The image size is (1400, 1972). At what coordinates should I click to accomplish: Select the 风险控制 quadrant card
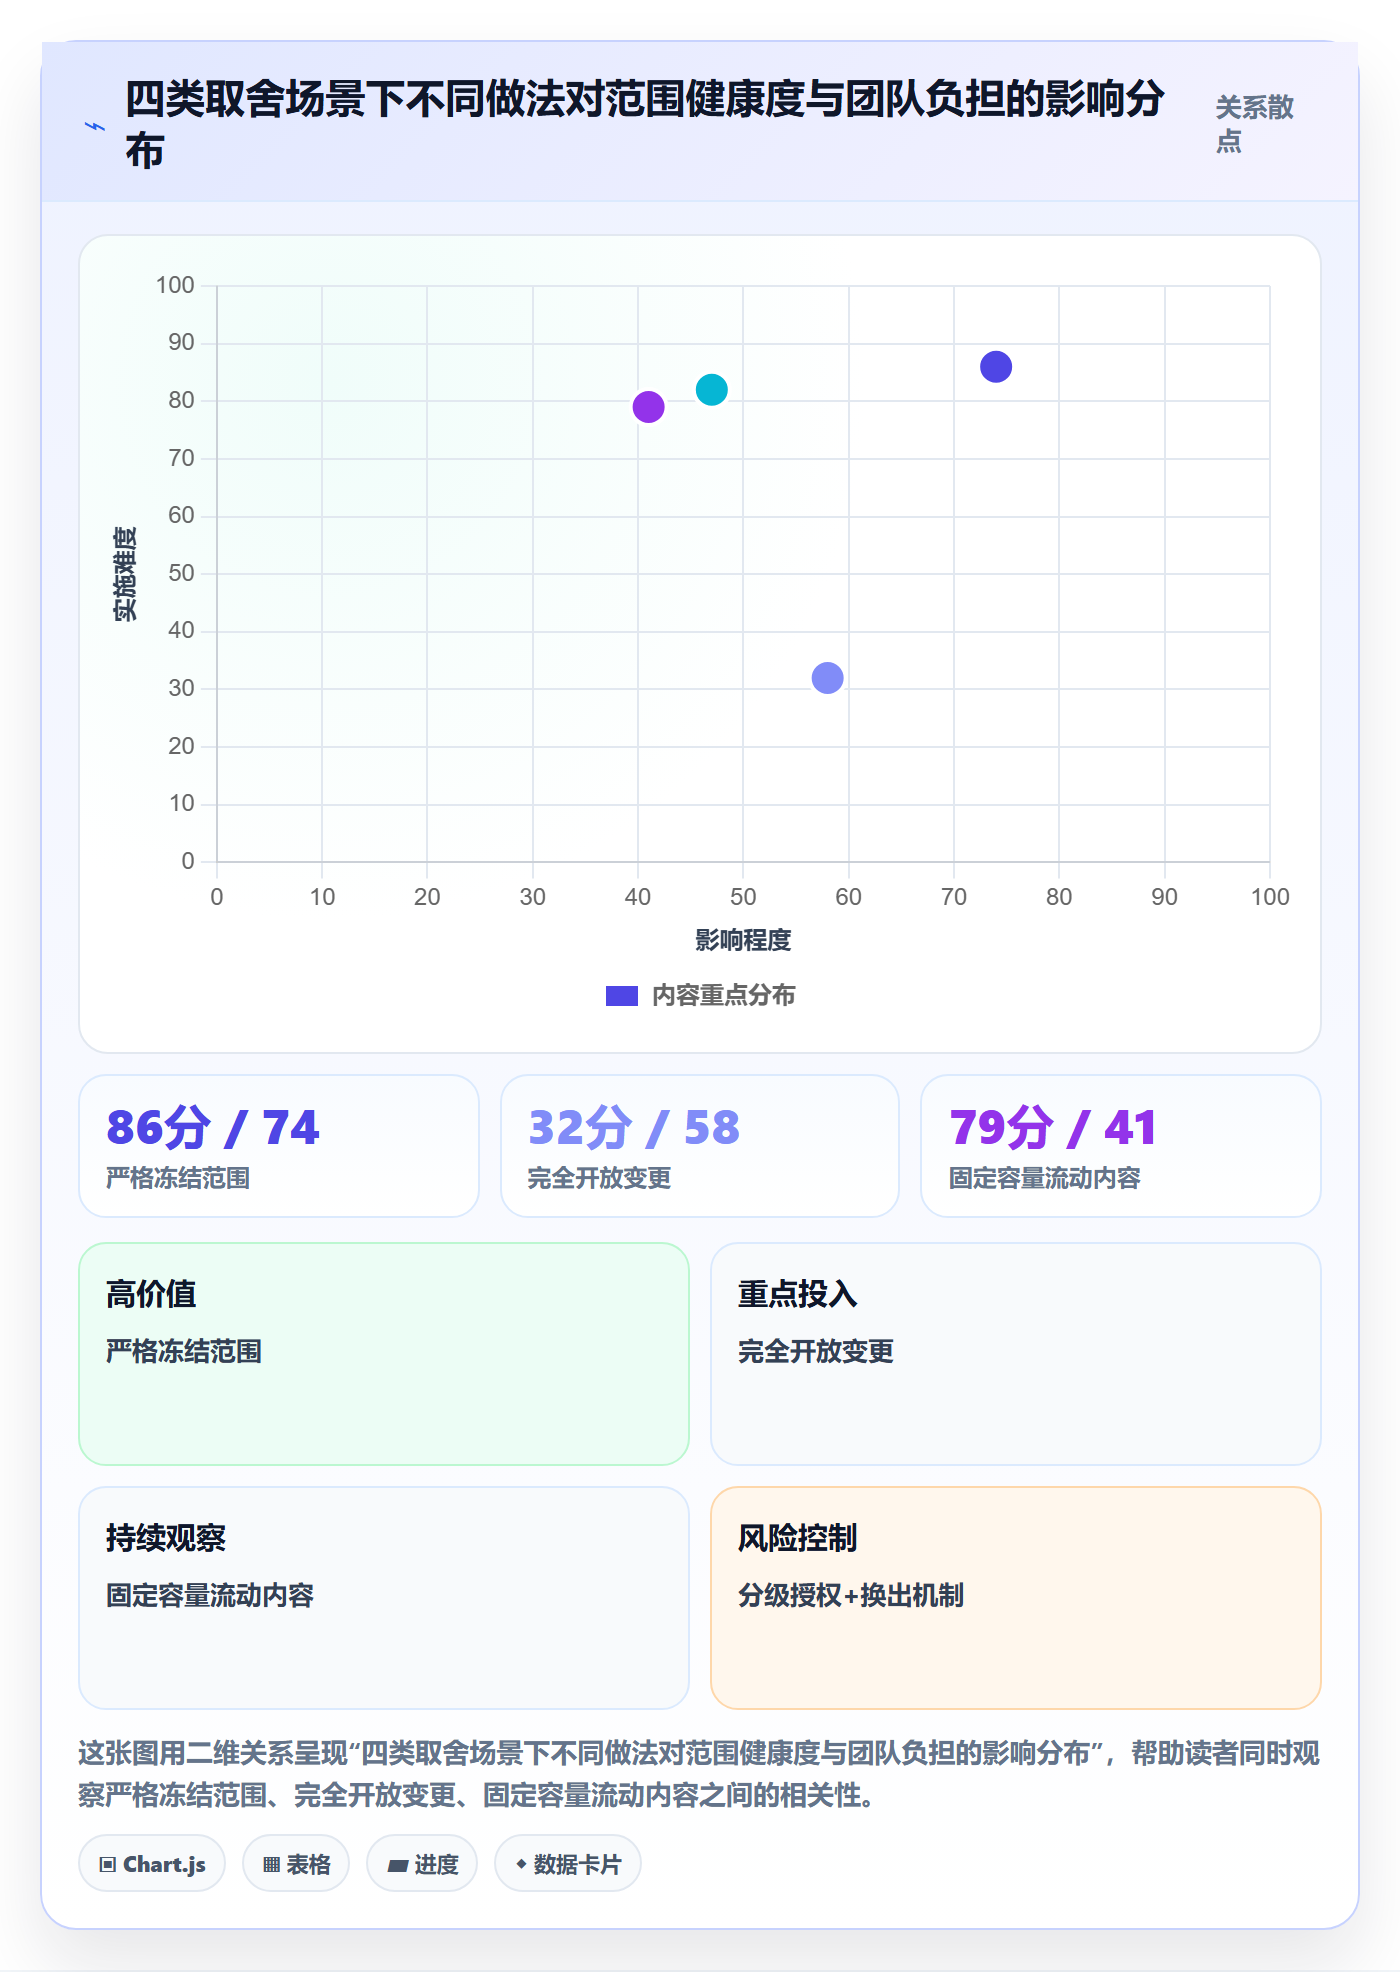(x=1016, y=1598)
